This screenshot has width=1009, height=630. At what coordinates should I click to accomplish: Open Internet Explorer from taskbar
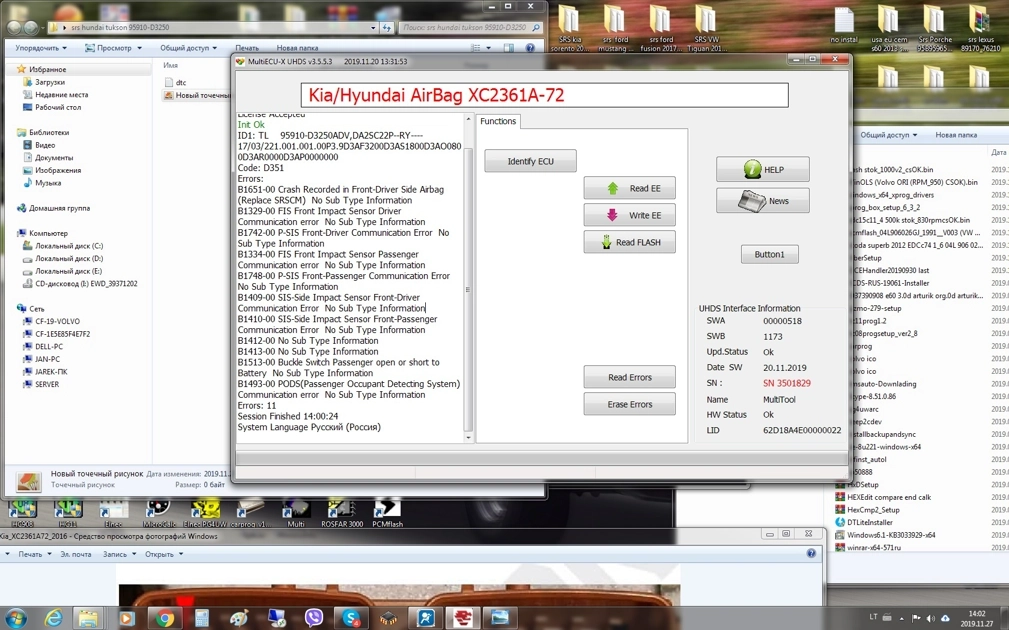pyautogui.click(x=54, y=618)
